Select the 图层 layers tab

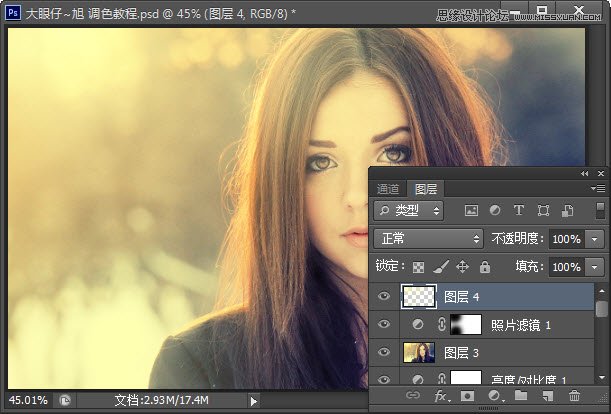[426, 189]
